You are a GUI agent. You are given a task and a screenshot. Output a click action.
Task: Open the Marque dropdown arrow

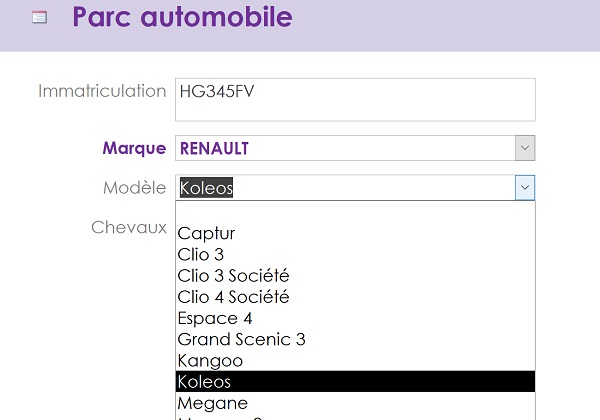(525, 148)
